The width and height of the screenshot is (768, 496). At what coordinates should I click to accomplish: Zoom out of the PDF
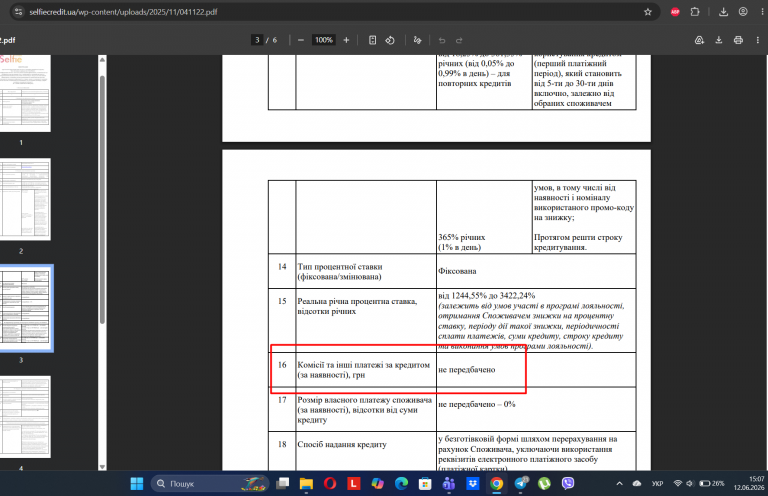[301, 40]
